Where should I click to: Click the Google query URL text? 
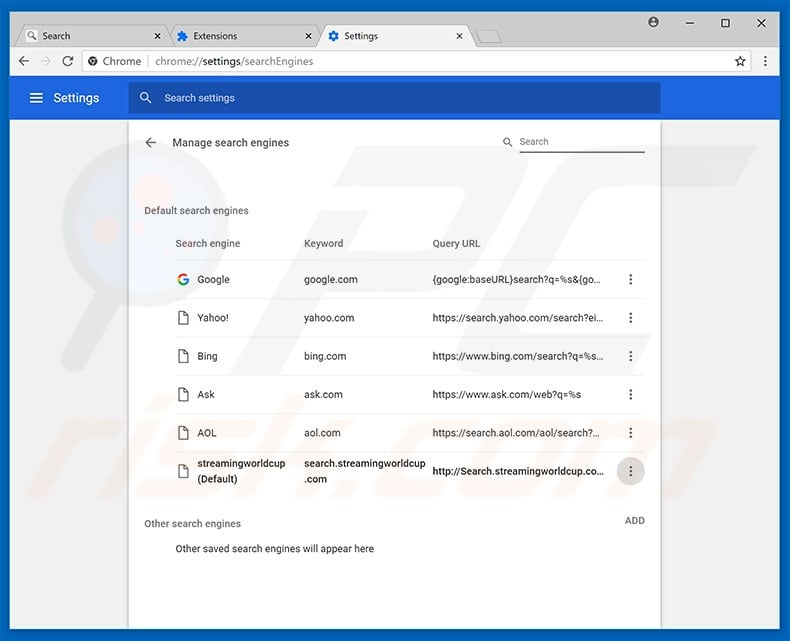(516, 279)
